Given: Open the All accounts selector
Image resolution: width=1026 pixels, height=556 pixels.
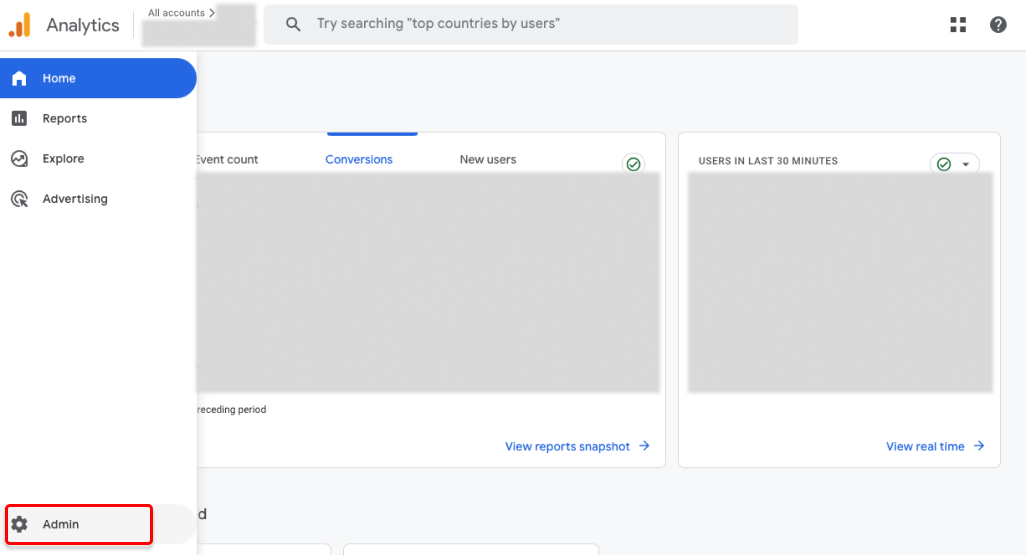Looking at the screenshot, I should [181, 13].
